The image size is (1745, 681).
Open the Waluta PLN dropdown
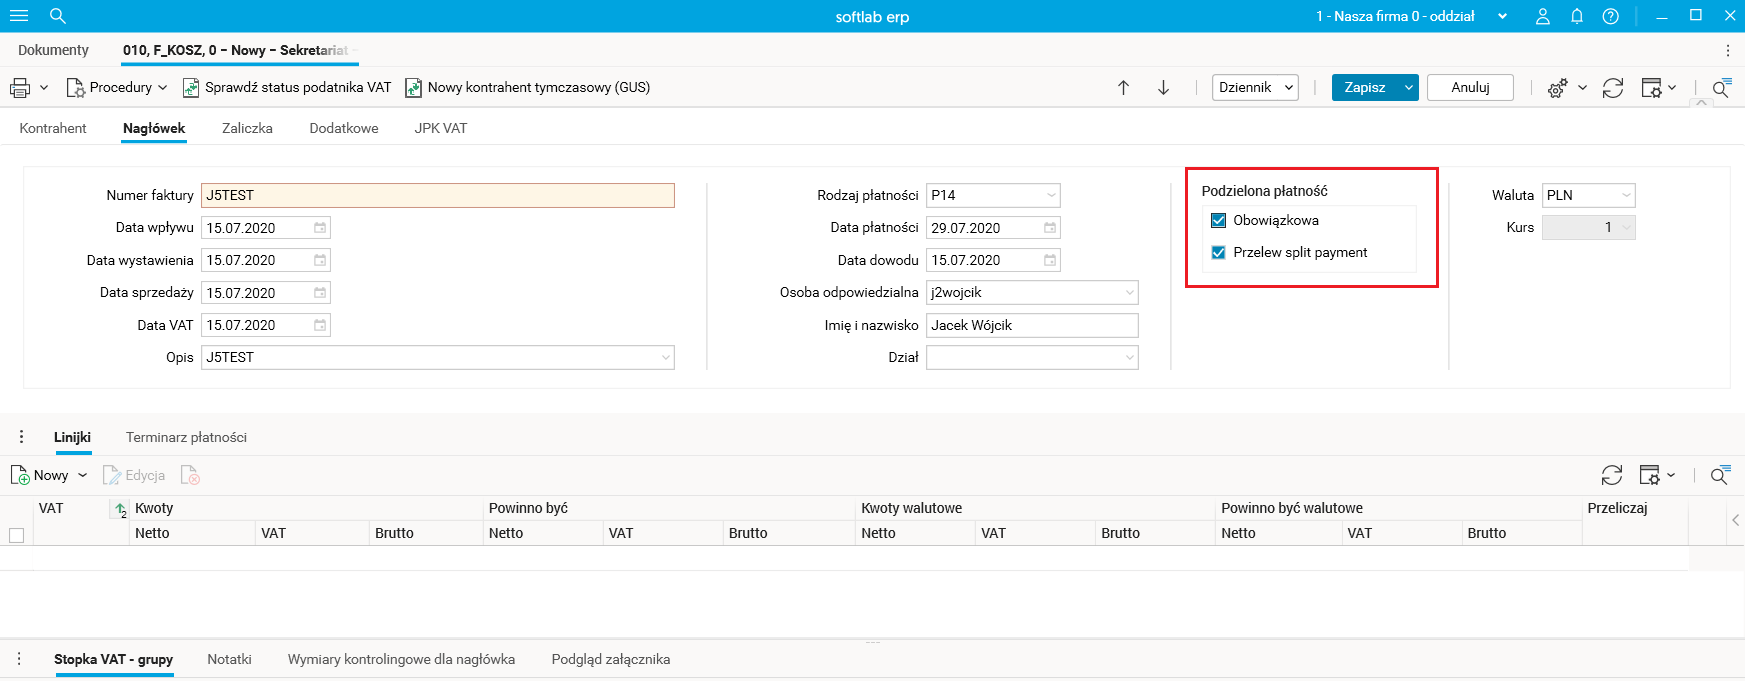(1626, 195)
